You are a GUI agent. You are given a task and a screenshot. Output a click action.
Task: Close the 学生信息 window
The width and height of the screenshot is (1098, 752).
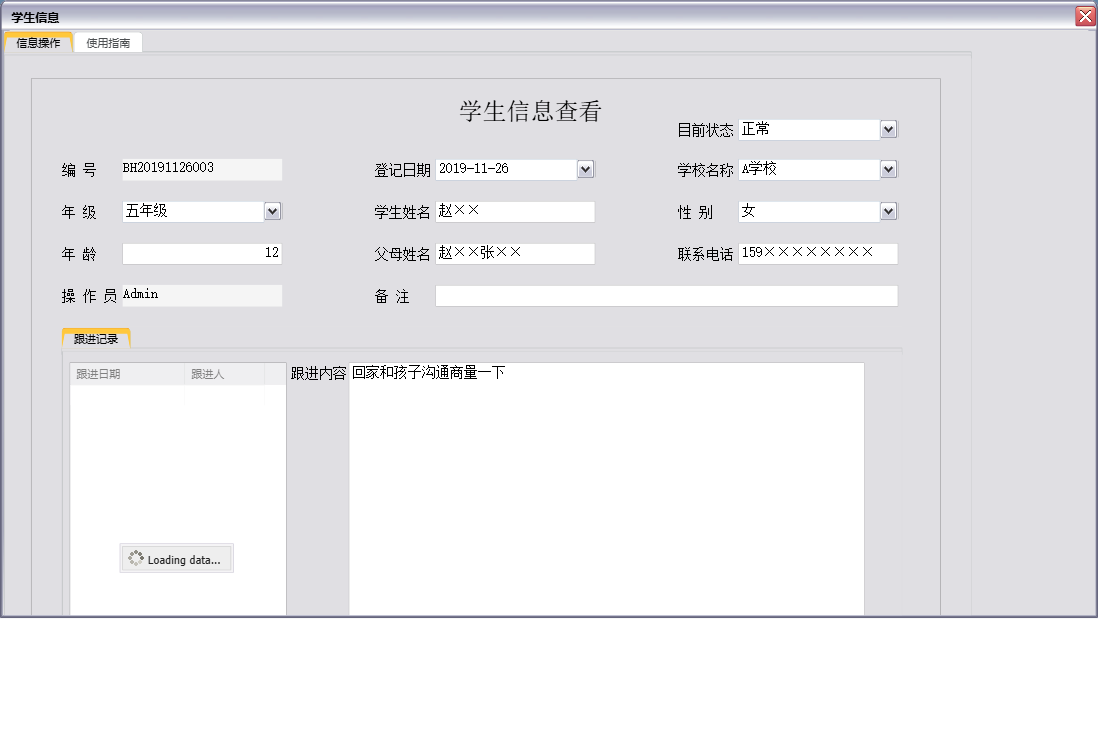(x=1087, y=15)
